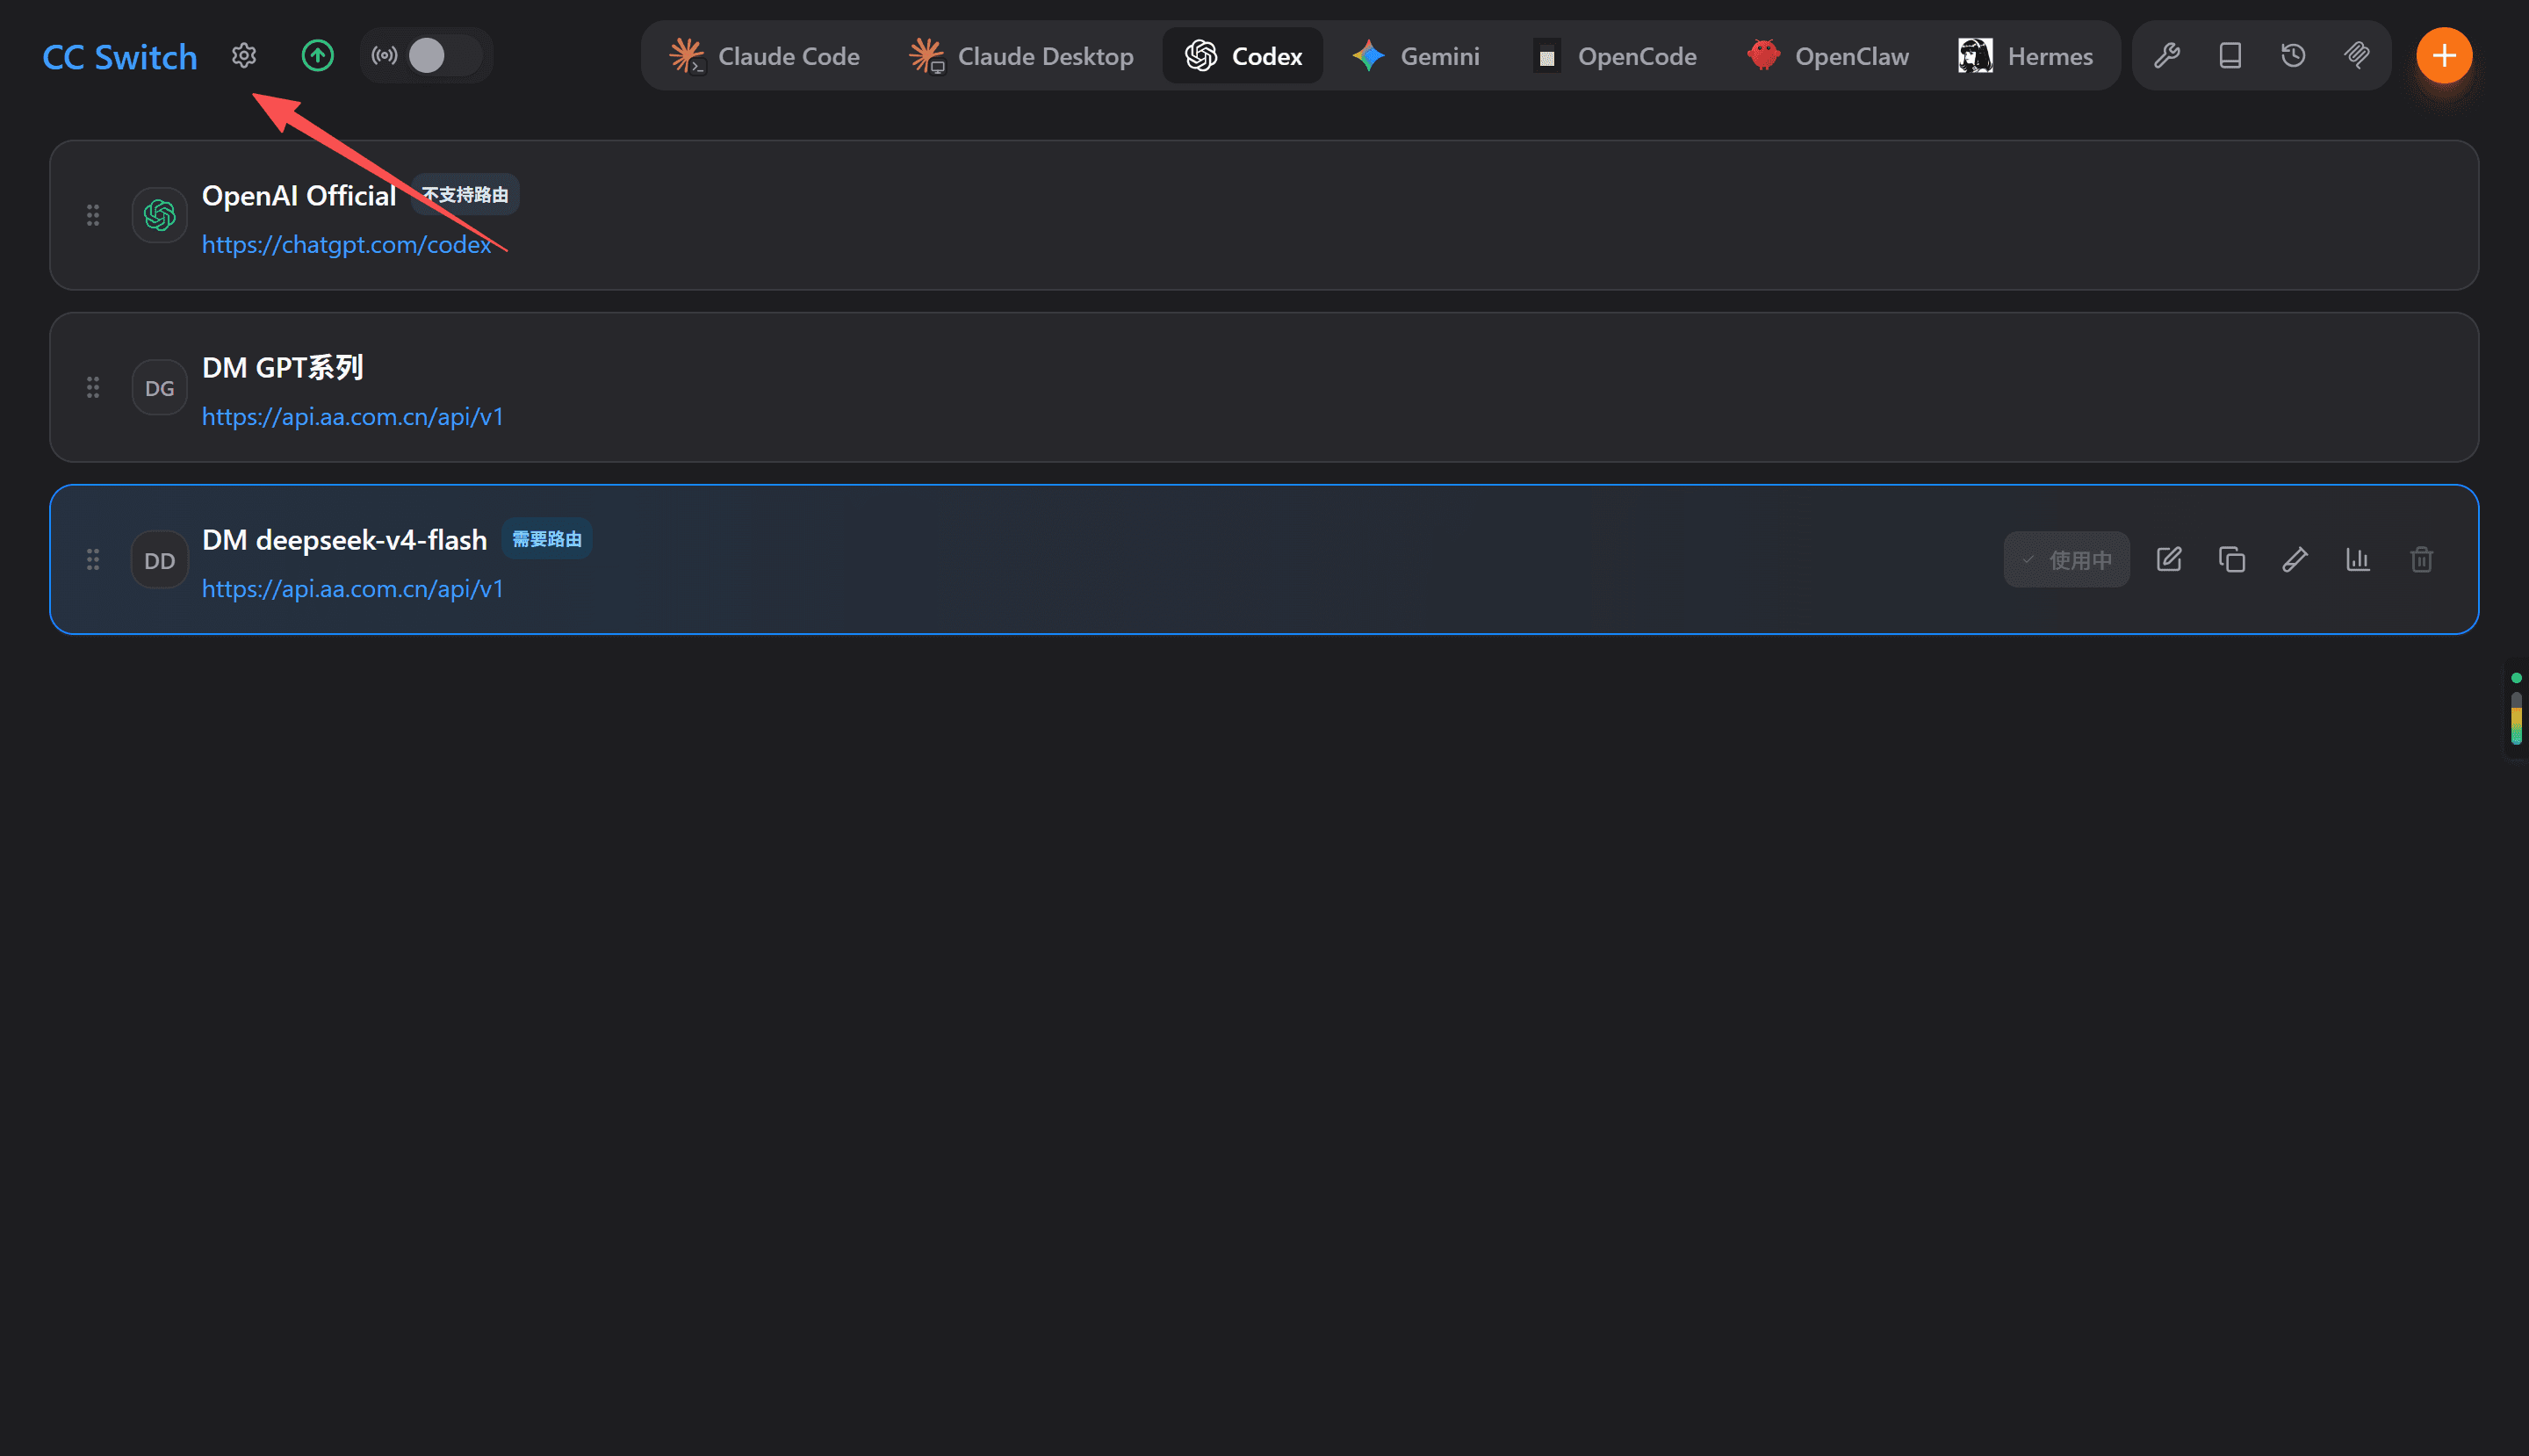Open the Hermes tab
This screenshot has width=2529, height=1456.
(2025, 56)
